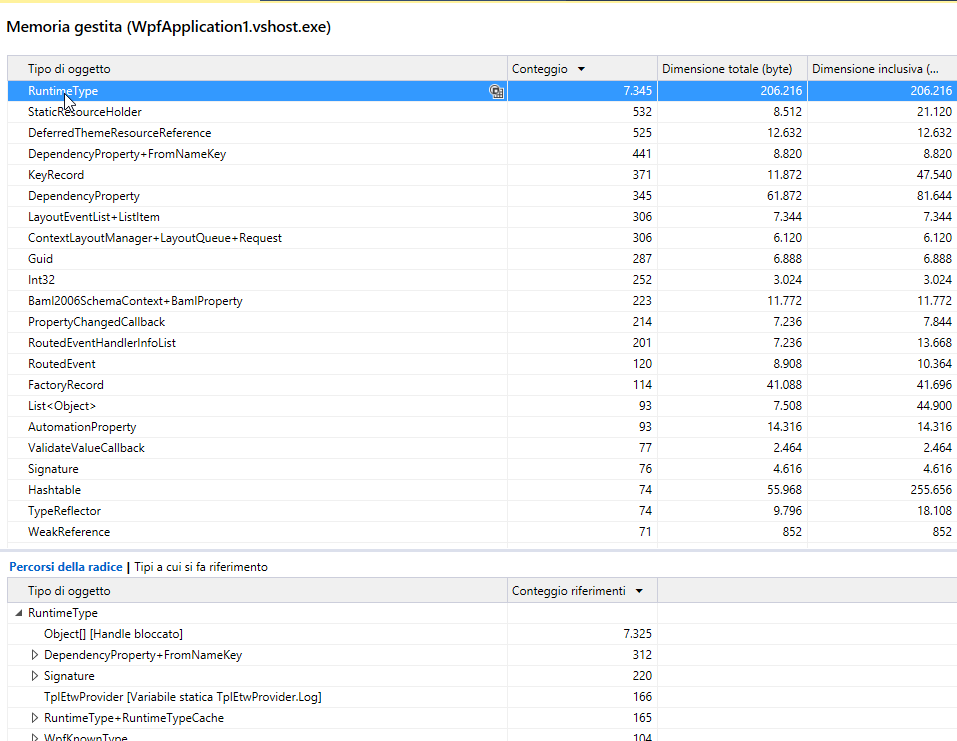Select the Guid row
The image size is (957, 741).
482,259
